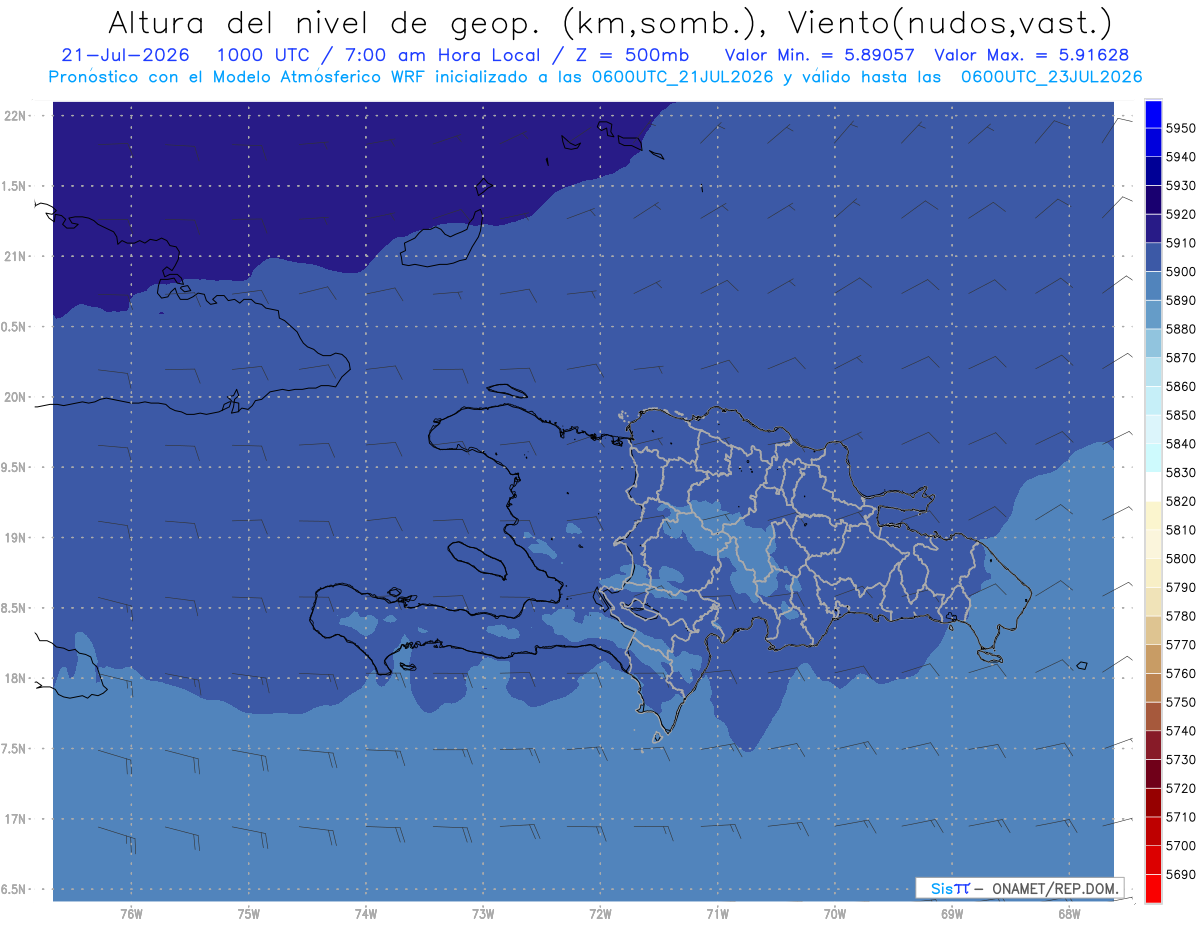Click the "71W" longitude axis label
This screenshot has width=1200, height=927.
[x=717, y=914]
